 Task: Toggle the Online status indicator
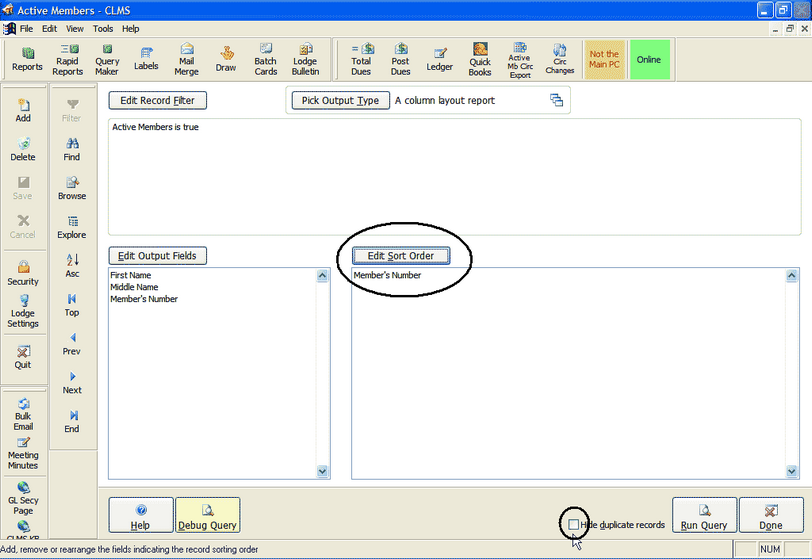tap(649, 60)
